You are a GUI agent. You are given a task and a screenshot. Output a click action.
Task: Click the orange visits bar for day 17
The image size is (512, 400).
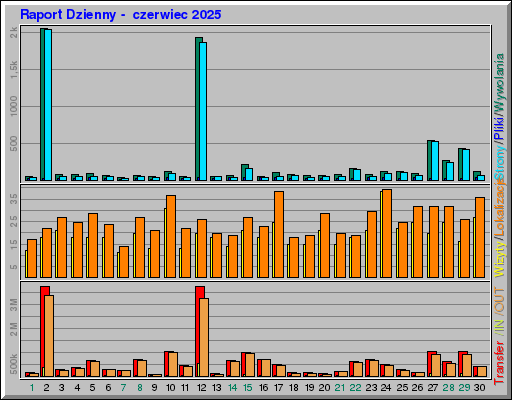point(279,234)
